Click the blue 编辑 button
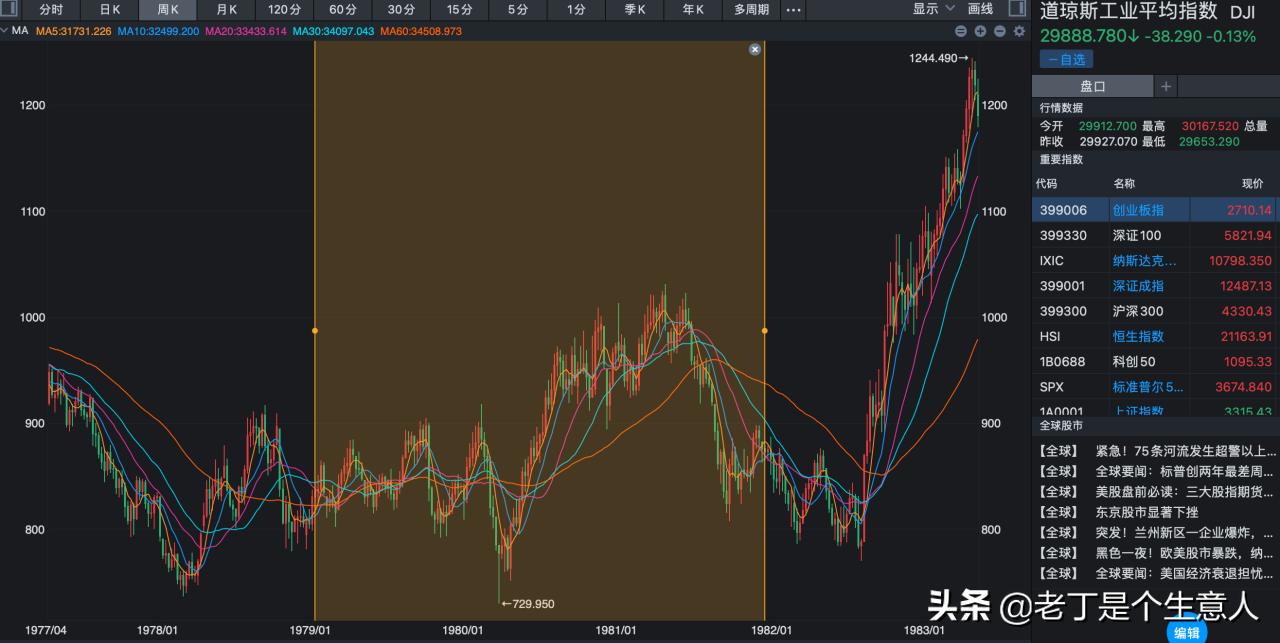This screenshot has width=1280, height=643. [1186, 632]
